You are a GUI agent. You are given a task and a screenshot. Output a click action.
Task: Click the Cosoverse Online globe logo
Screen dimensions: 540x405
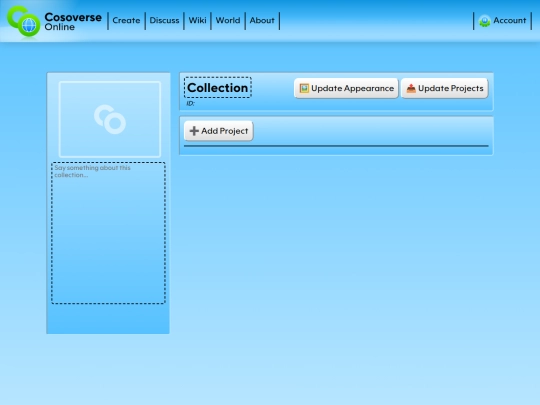point(23,21)
